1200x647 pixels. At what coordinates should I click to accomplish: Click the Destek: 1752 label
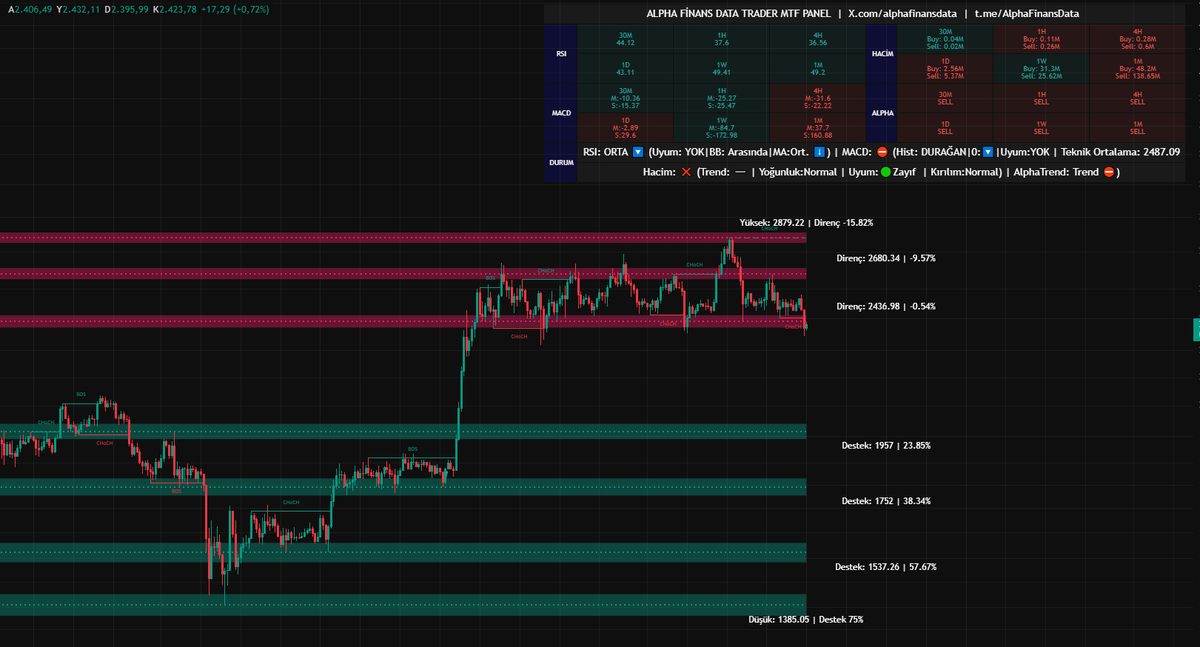[886, 501]
